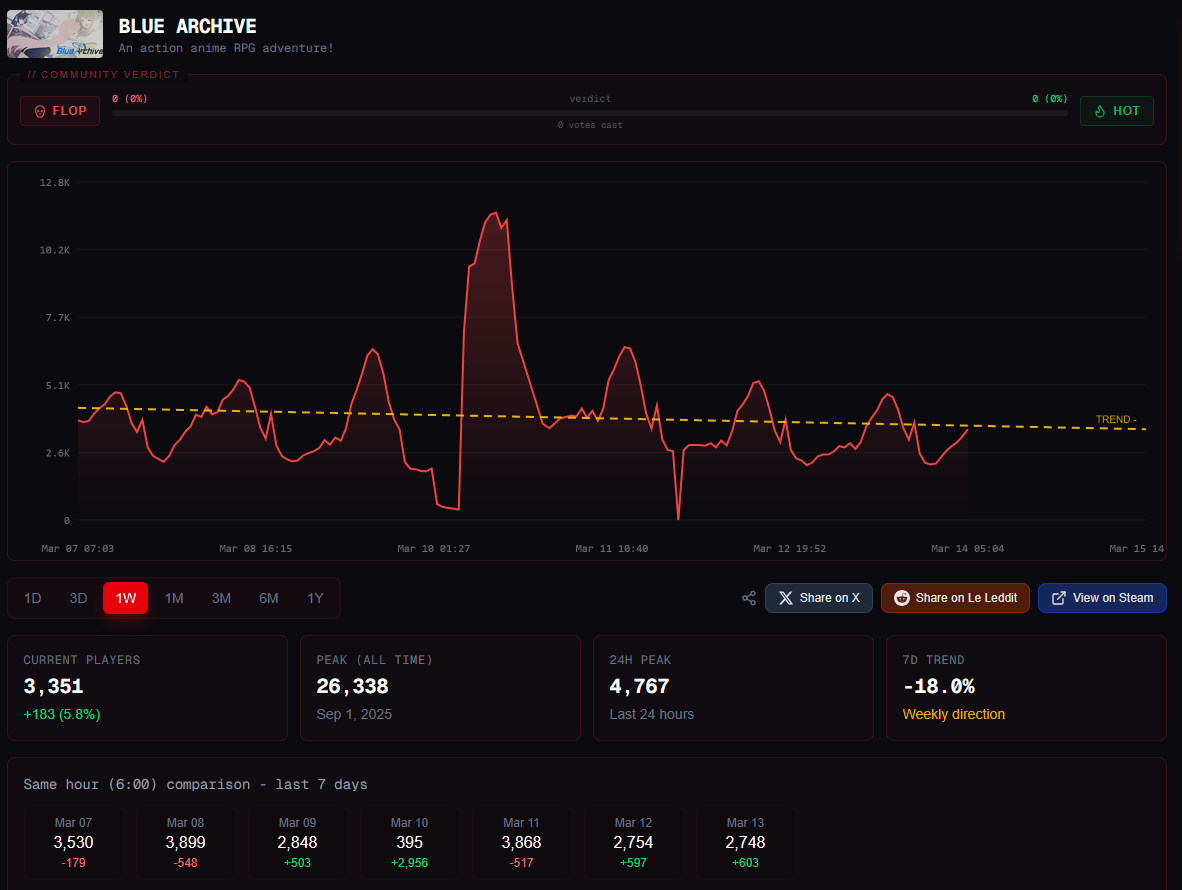This screenshot has width=1182, height=890.
Task: Switch chart range to 1Y
Action: click(x=315, y=598)
